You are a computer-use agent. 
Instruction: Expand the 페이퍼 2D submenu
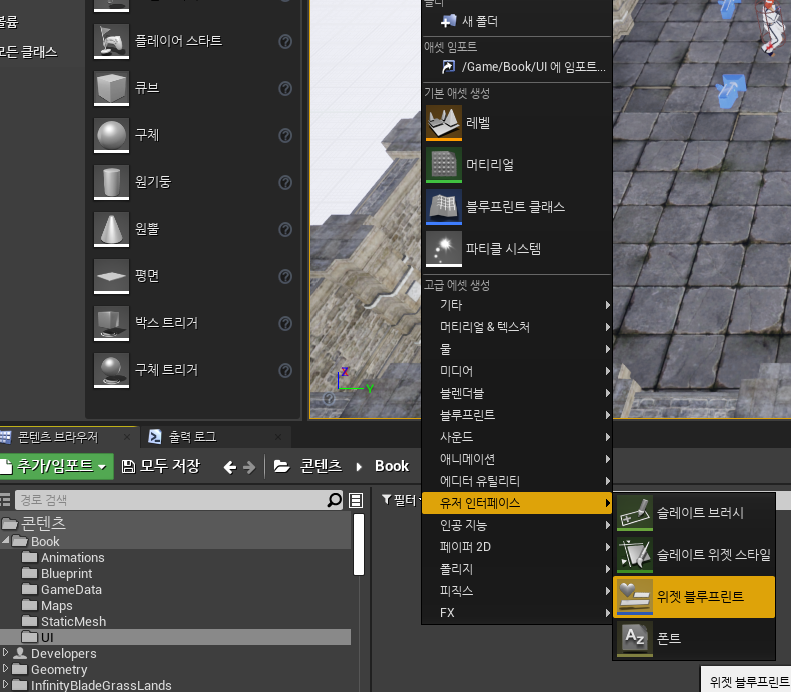(x=517, y=547)
